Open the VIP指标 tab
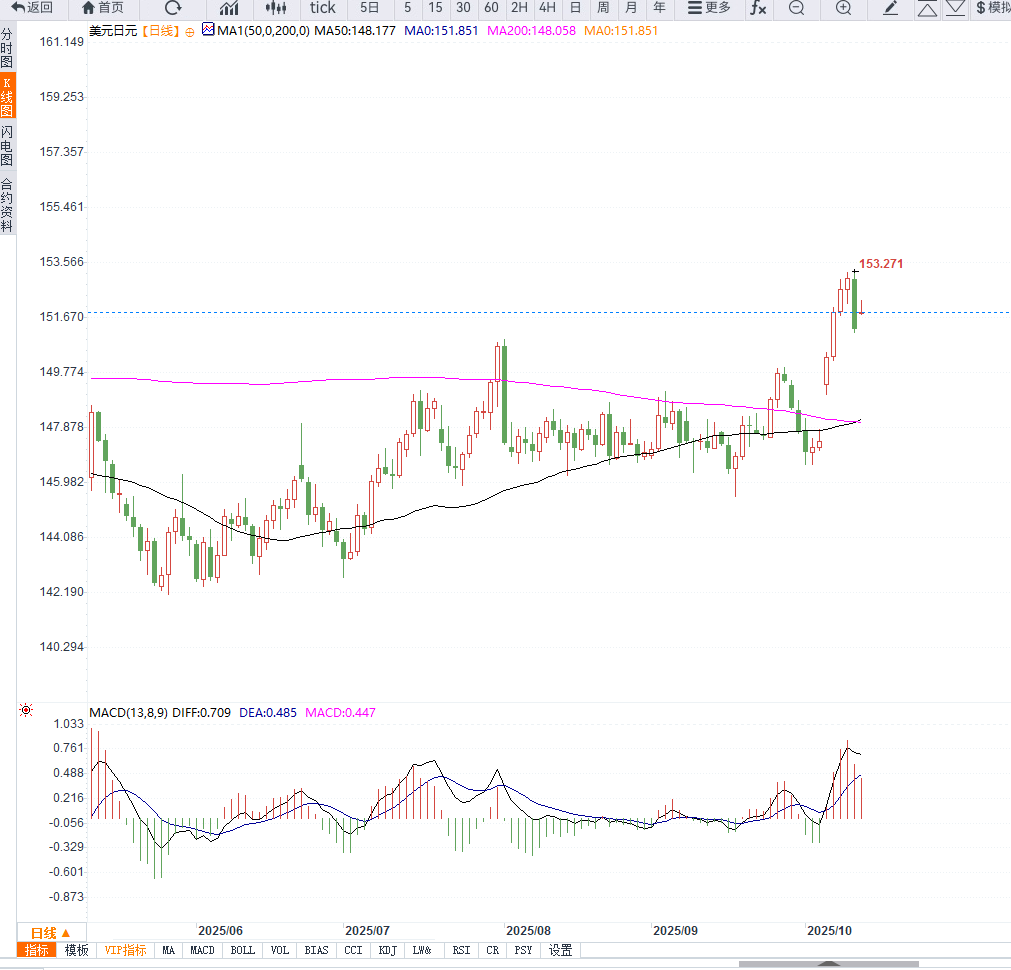 [x=125, y=950]
